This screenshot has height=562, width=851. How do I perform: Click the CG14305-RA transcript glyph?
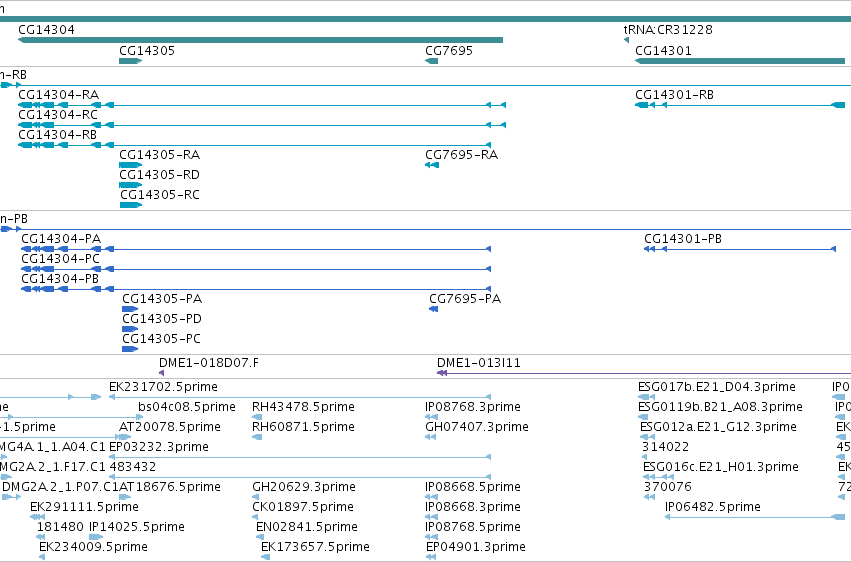pos(130,165)
